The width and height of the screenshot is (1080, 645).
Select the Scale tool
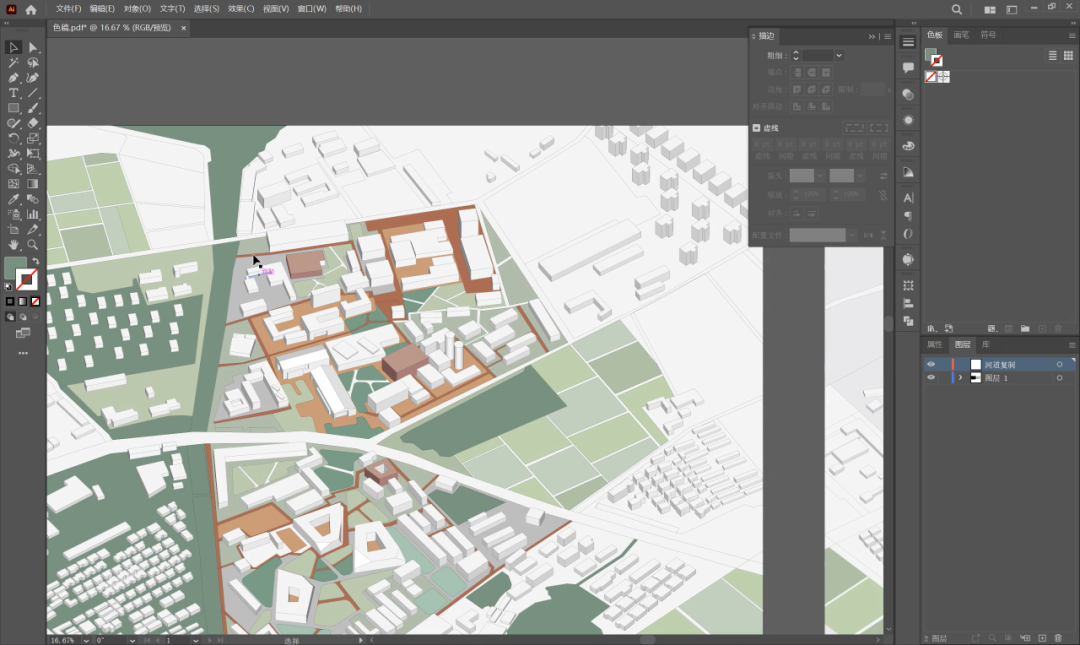tap(33, 139)
